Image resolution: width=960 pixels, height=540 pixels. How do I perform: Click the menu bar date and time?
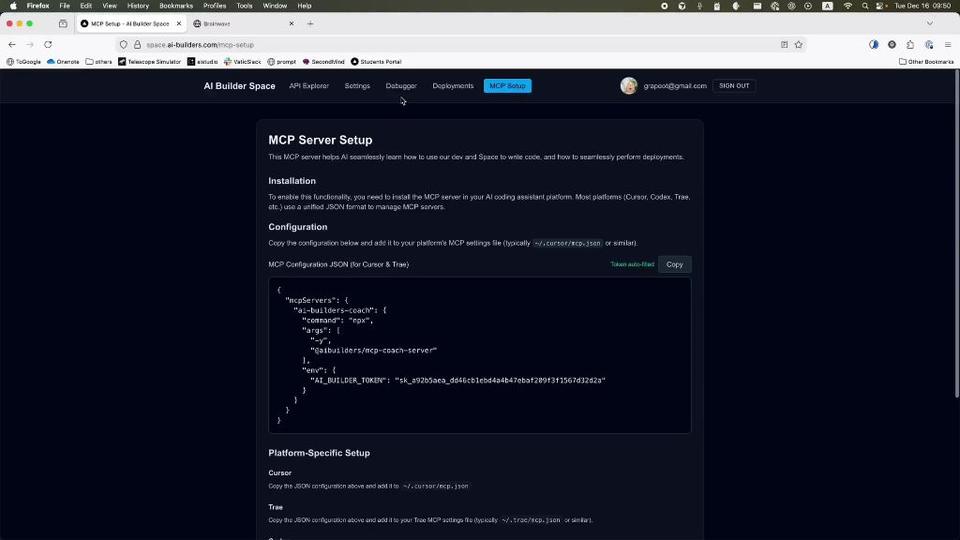tap(923, 6)
